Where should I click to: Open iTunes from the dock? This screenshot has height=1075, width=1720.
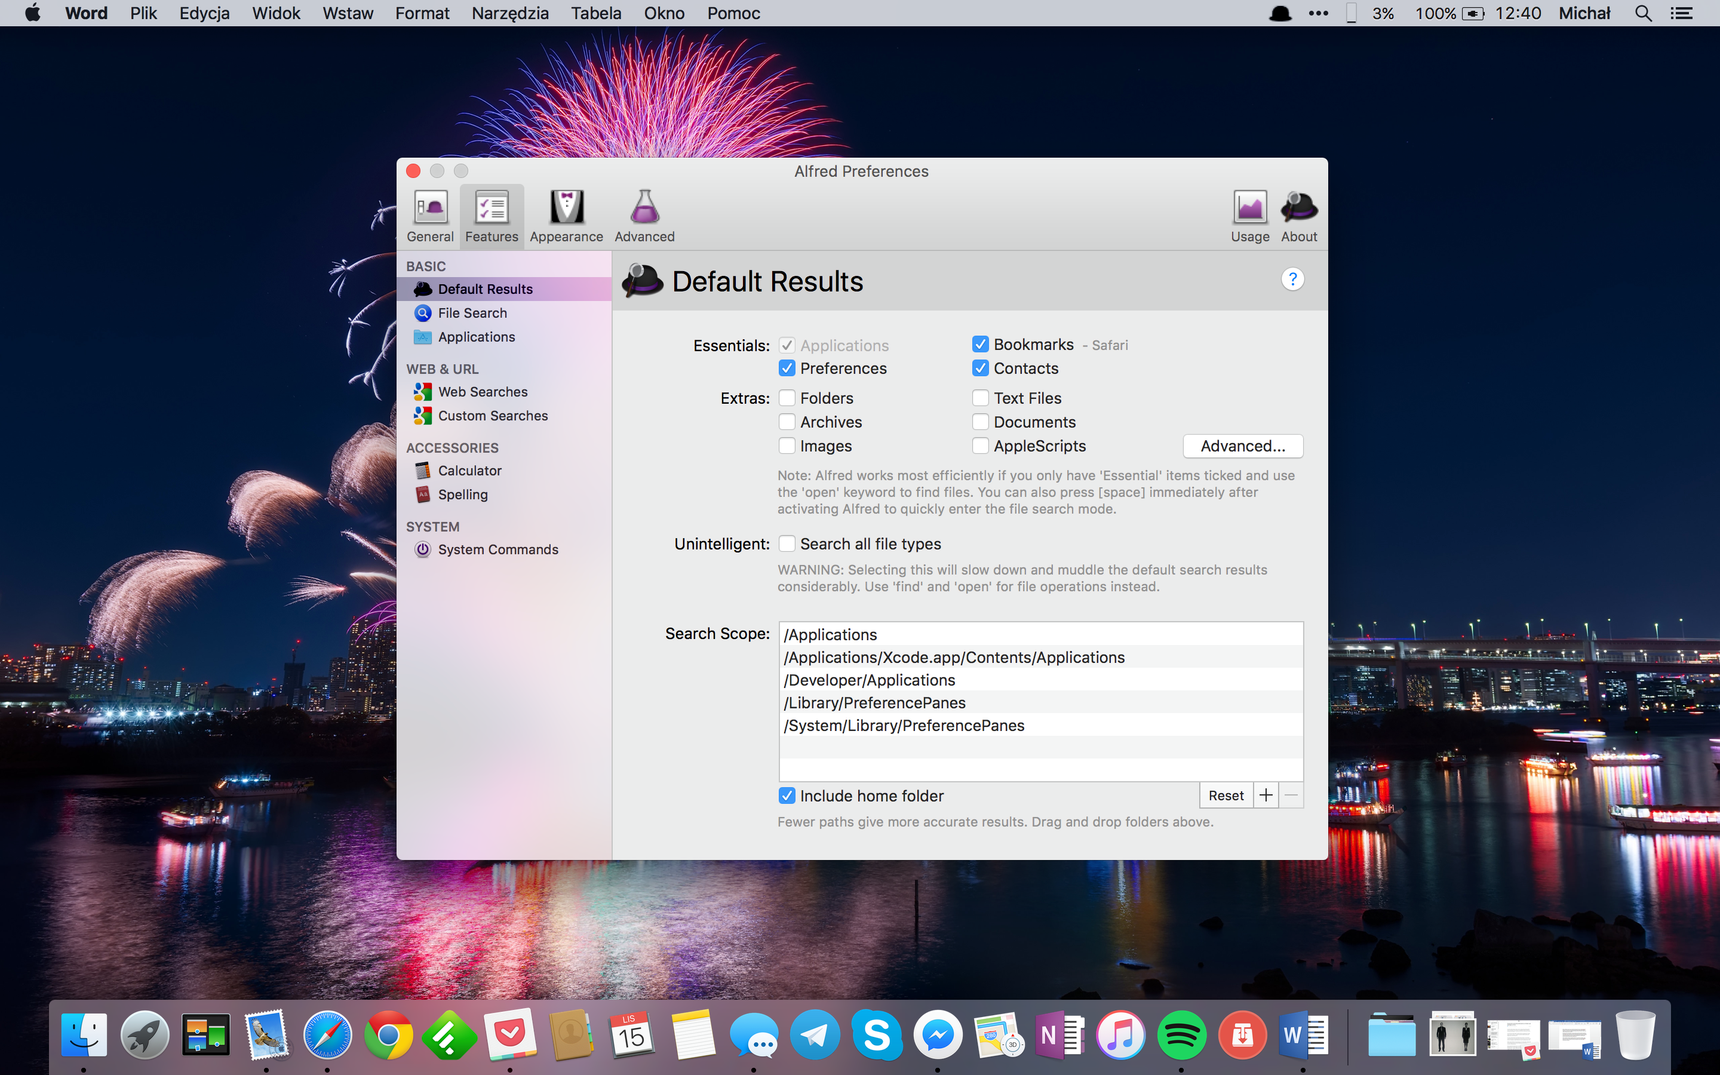pos(1120,1035)
